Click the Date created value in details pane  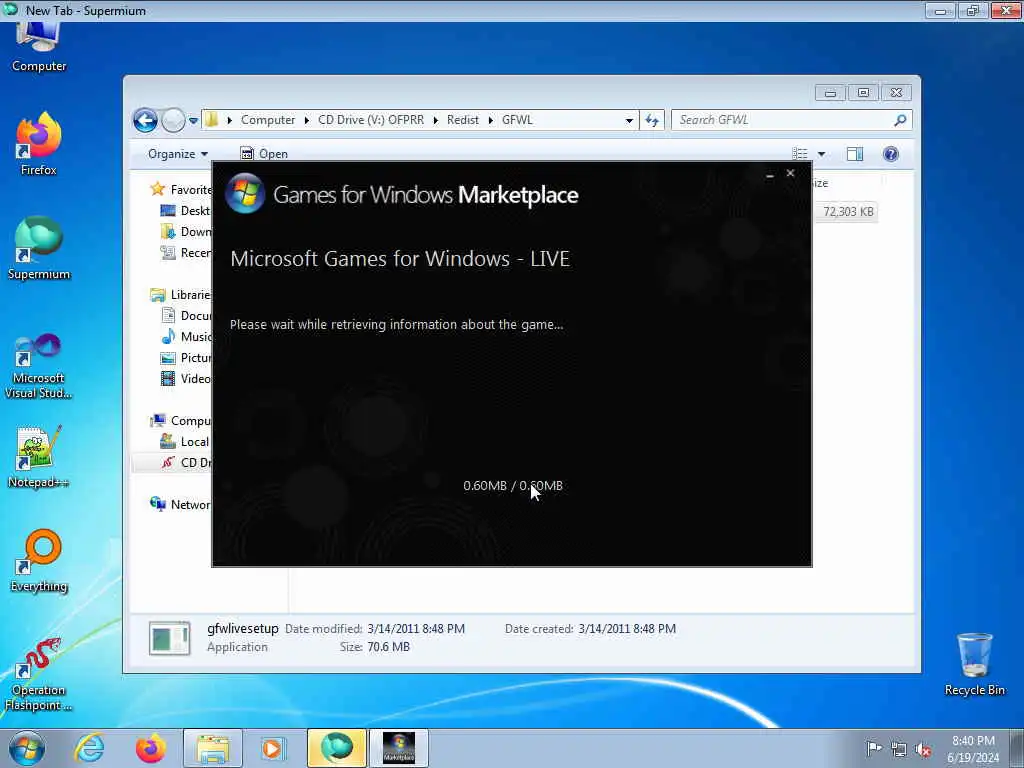click(x=627, y=629)
